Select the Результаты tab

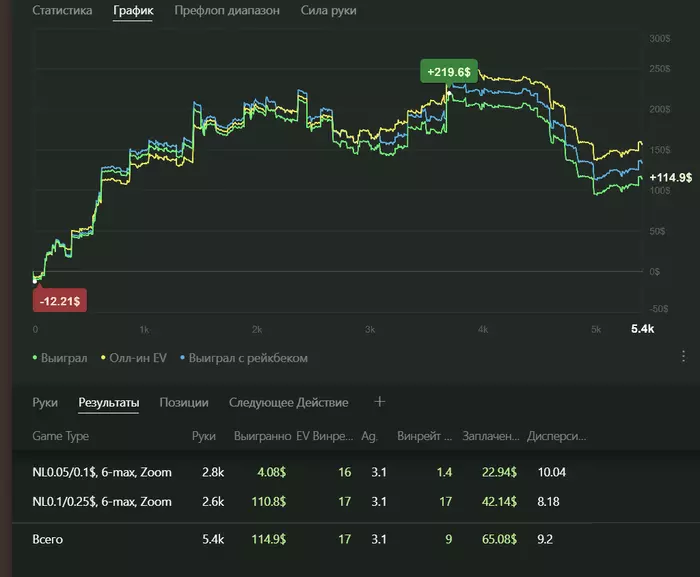[x=108, y=402]
